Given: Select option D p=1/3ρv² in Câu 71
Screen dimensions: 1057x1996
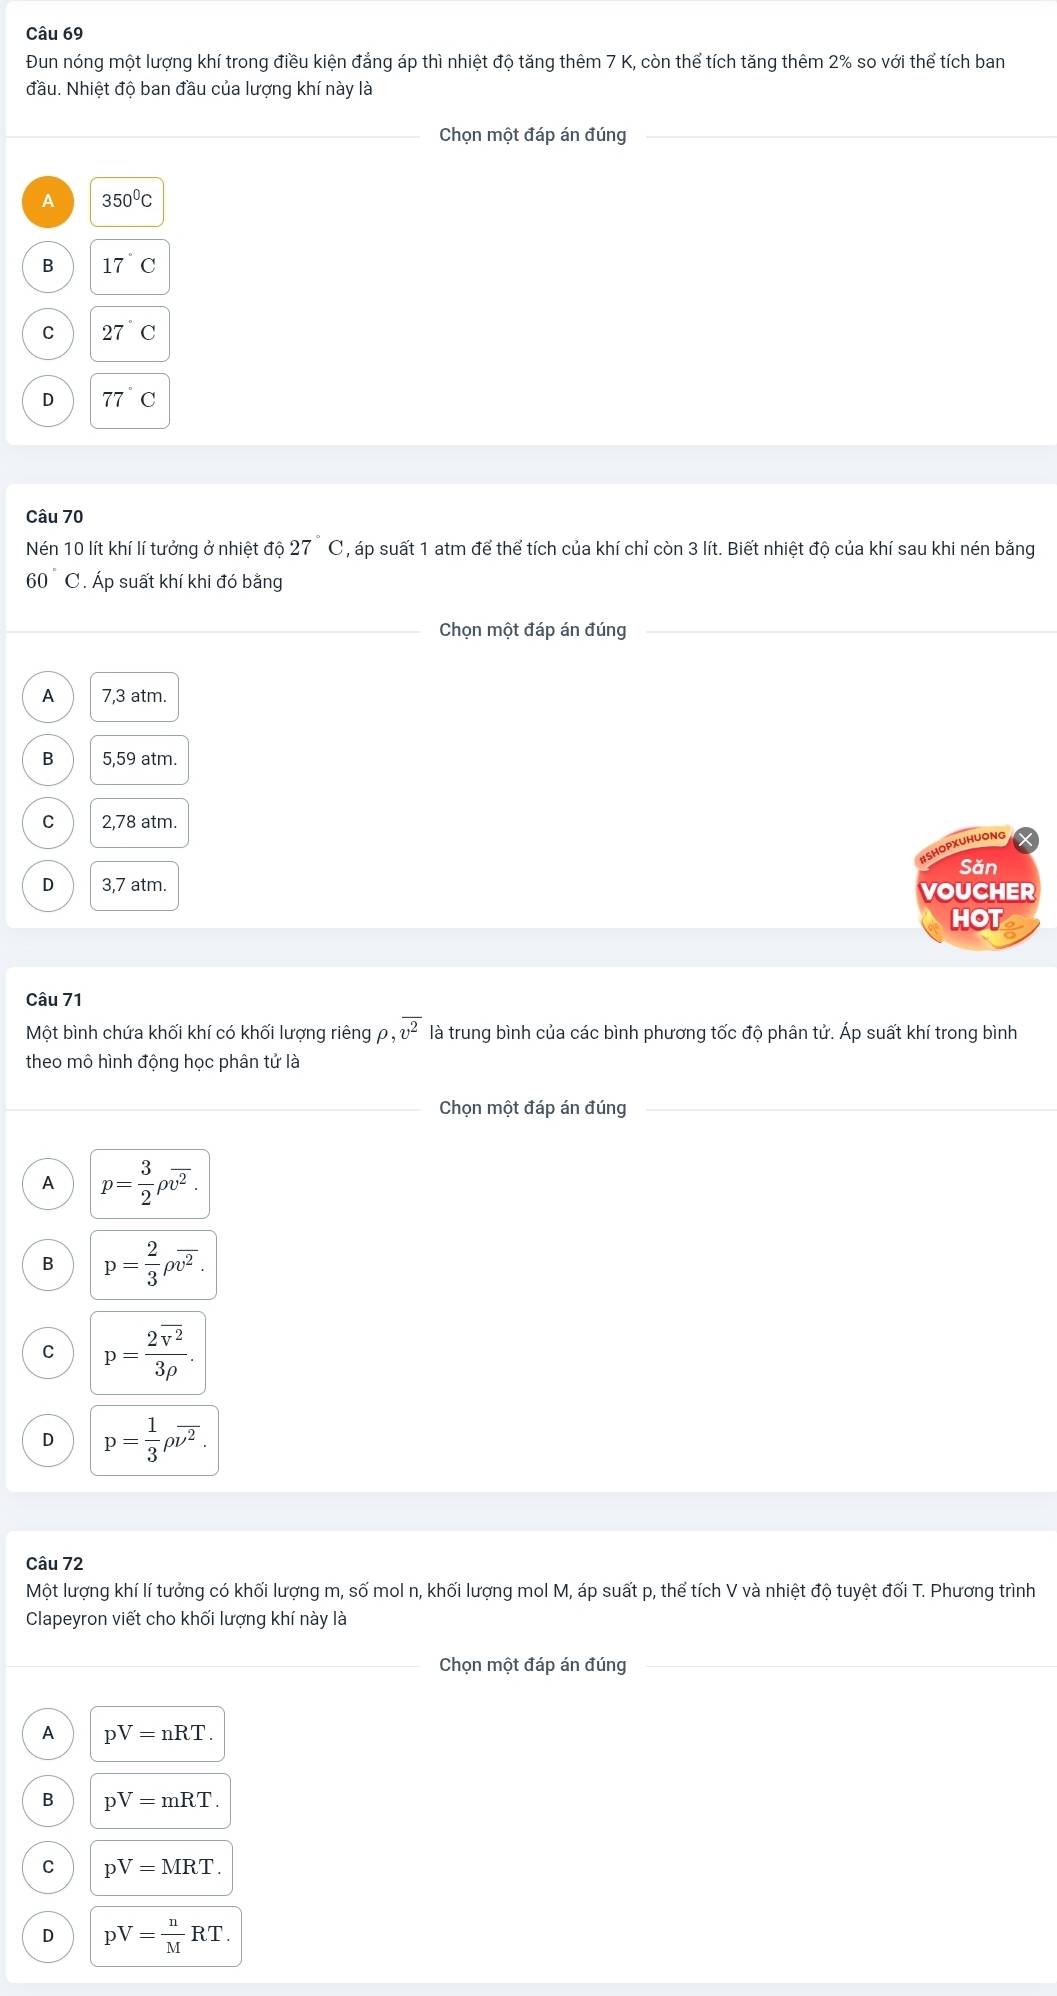Looking at the screenshot, I should [x=48, y=1440].
